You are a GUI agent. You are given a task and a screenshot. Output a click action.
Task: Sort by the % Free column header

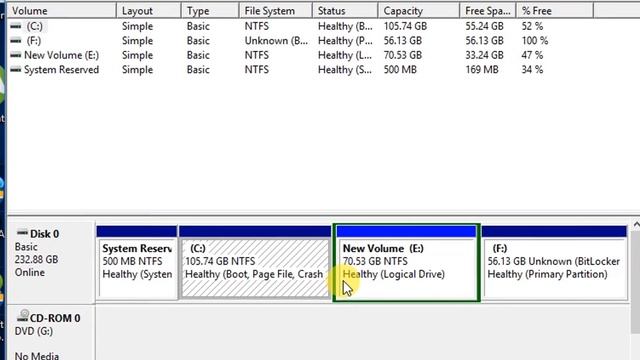point(555,11)
